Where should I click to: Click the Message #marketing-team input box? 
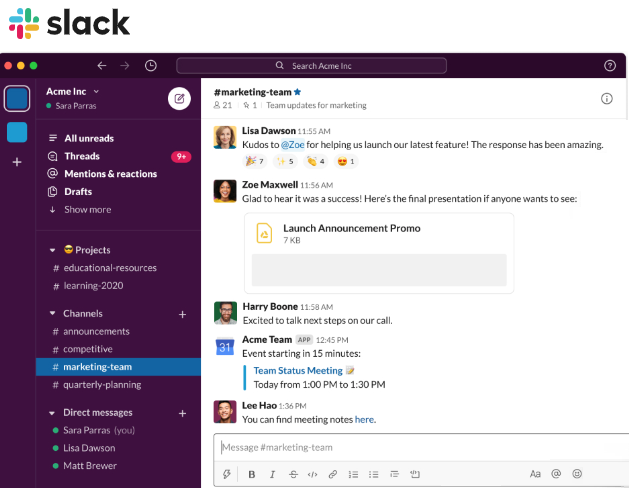(x=421, y=447)
